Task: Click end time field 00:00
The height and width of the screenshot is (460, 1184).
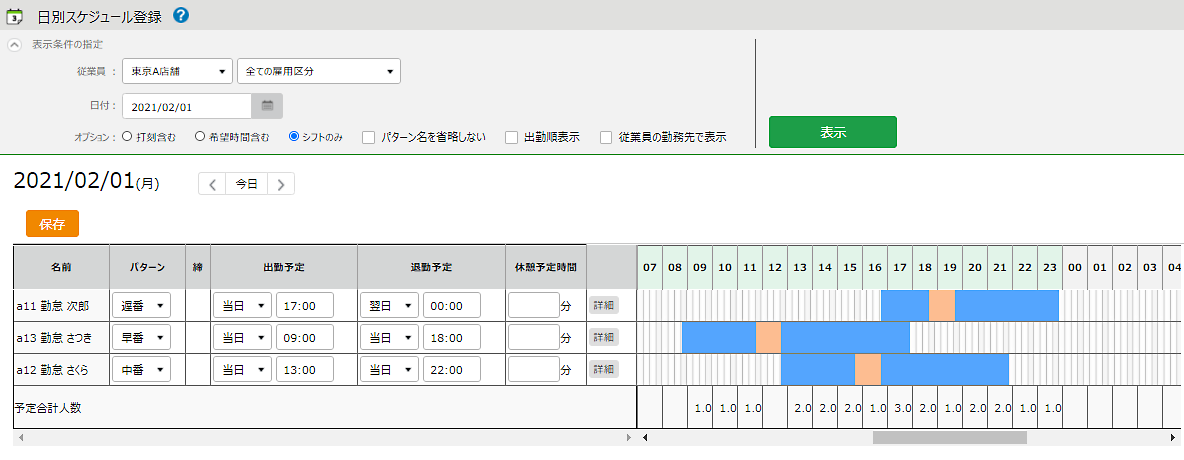Action: tap(452, 305)
